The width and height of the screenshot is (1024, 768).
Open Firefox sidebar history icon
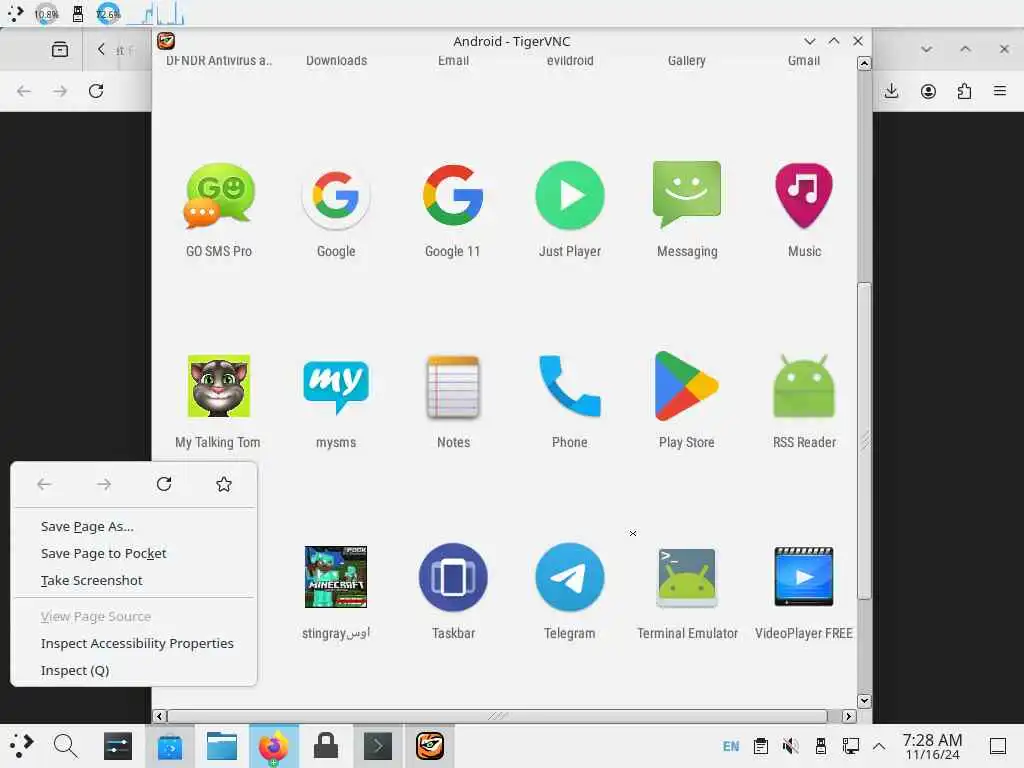pyautogui.click(x=60, y=49)
